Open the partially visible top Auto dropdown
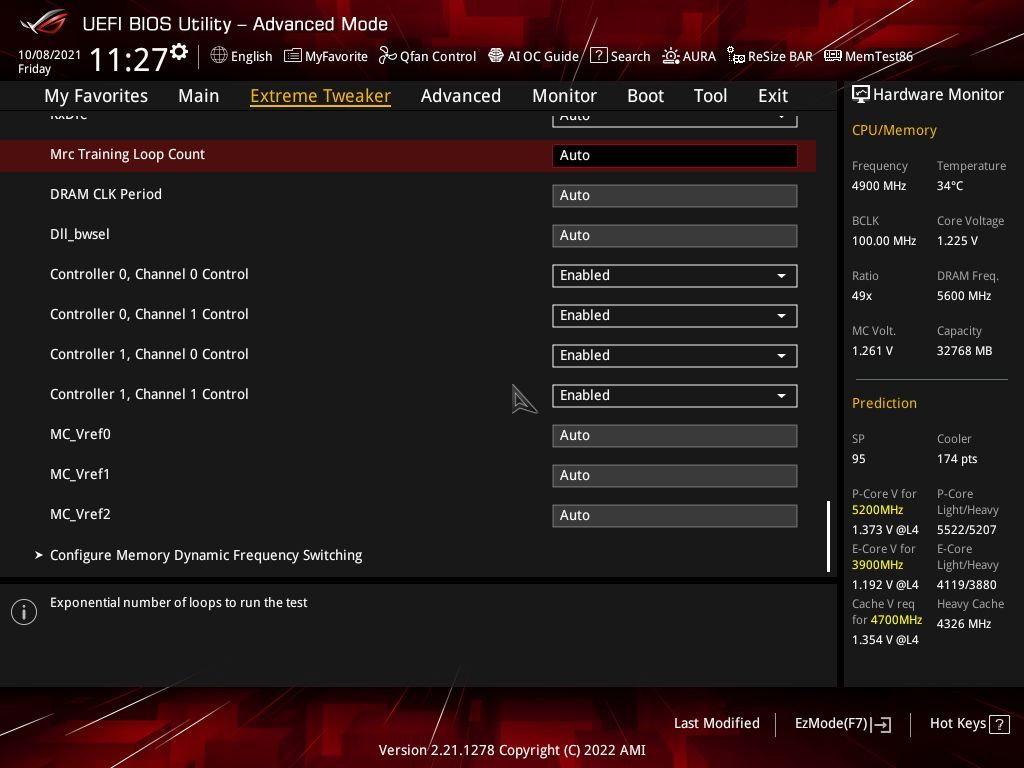Image resolution: width=1024 pixels, height=768 pixels. [x=675, y=119]
